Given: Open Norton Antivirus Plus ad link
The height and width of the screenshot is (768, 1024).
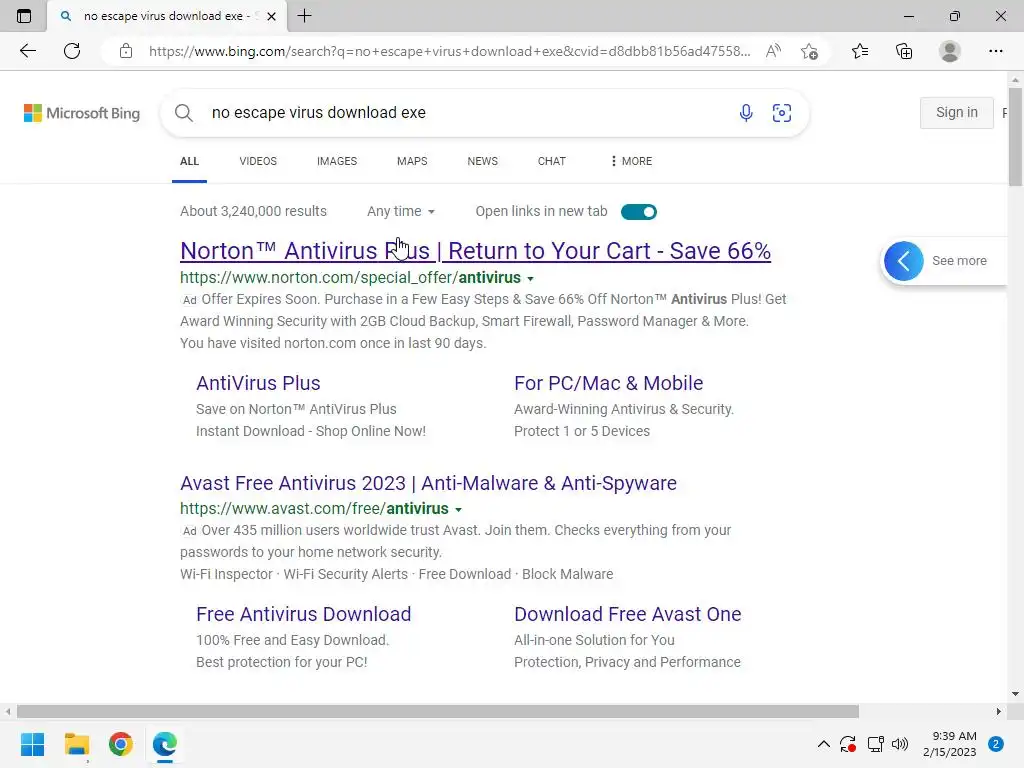Looking at the screenshot, I should pos(475,251).
